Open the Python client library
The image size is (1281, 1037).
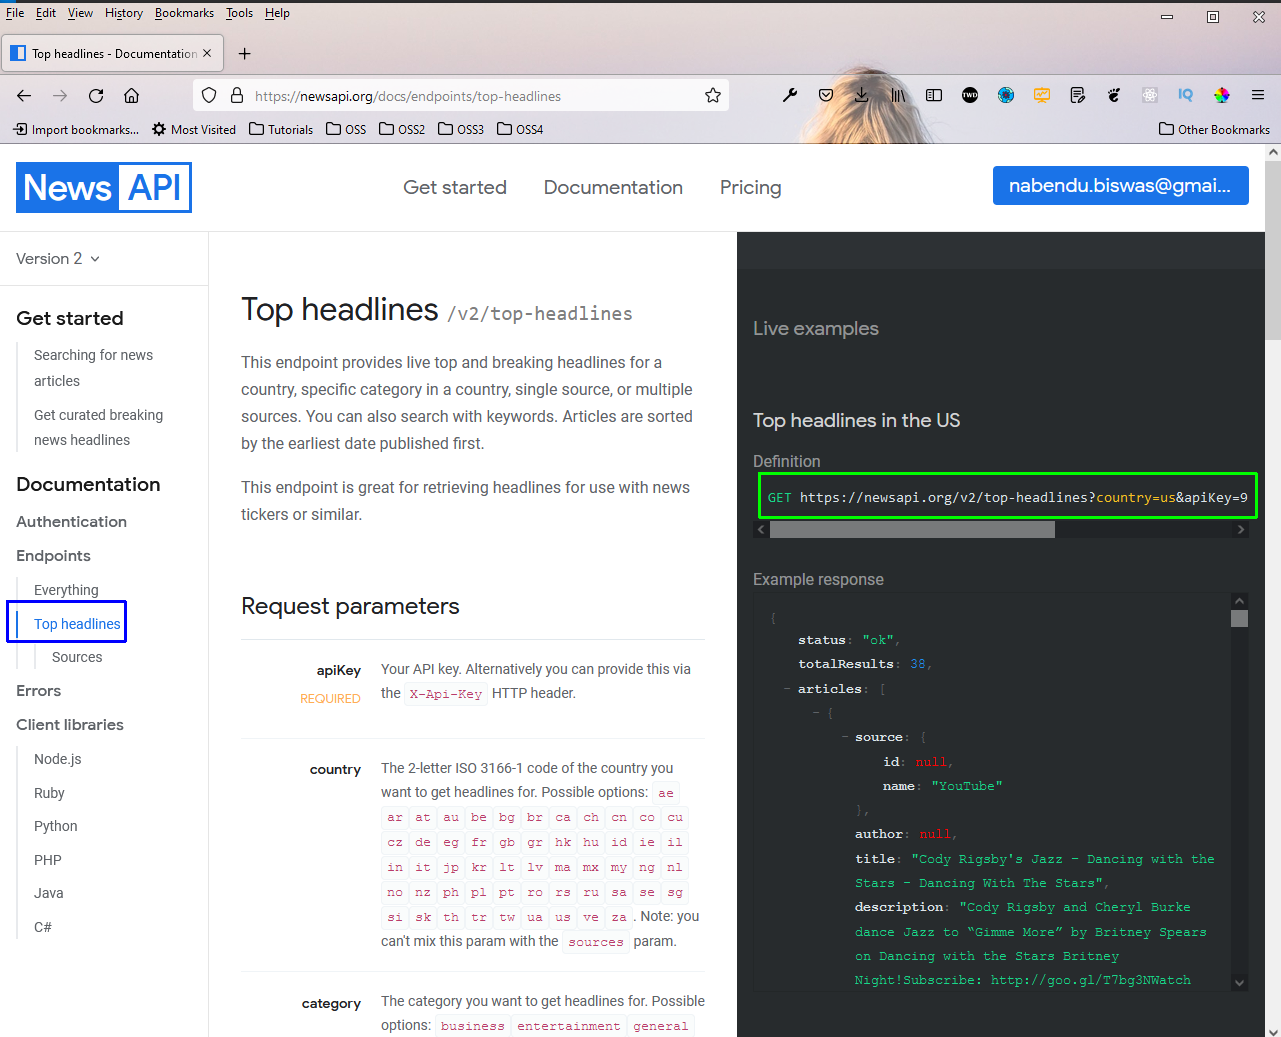[55, 826]
